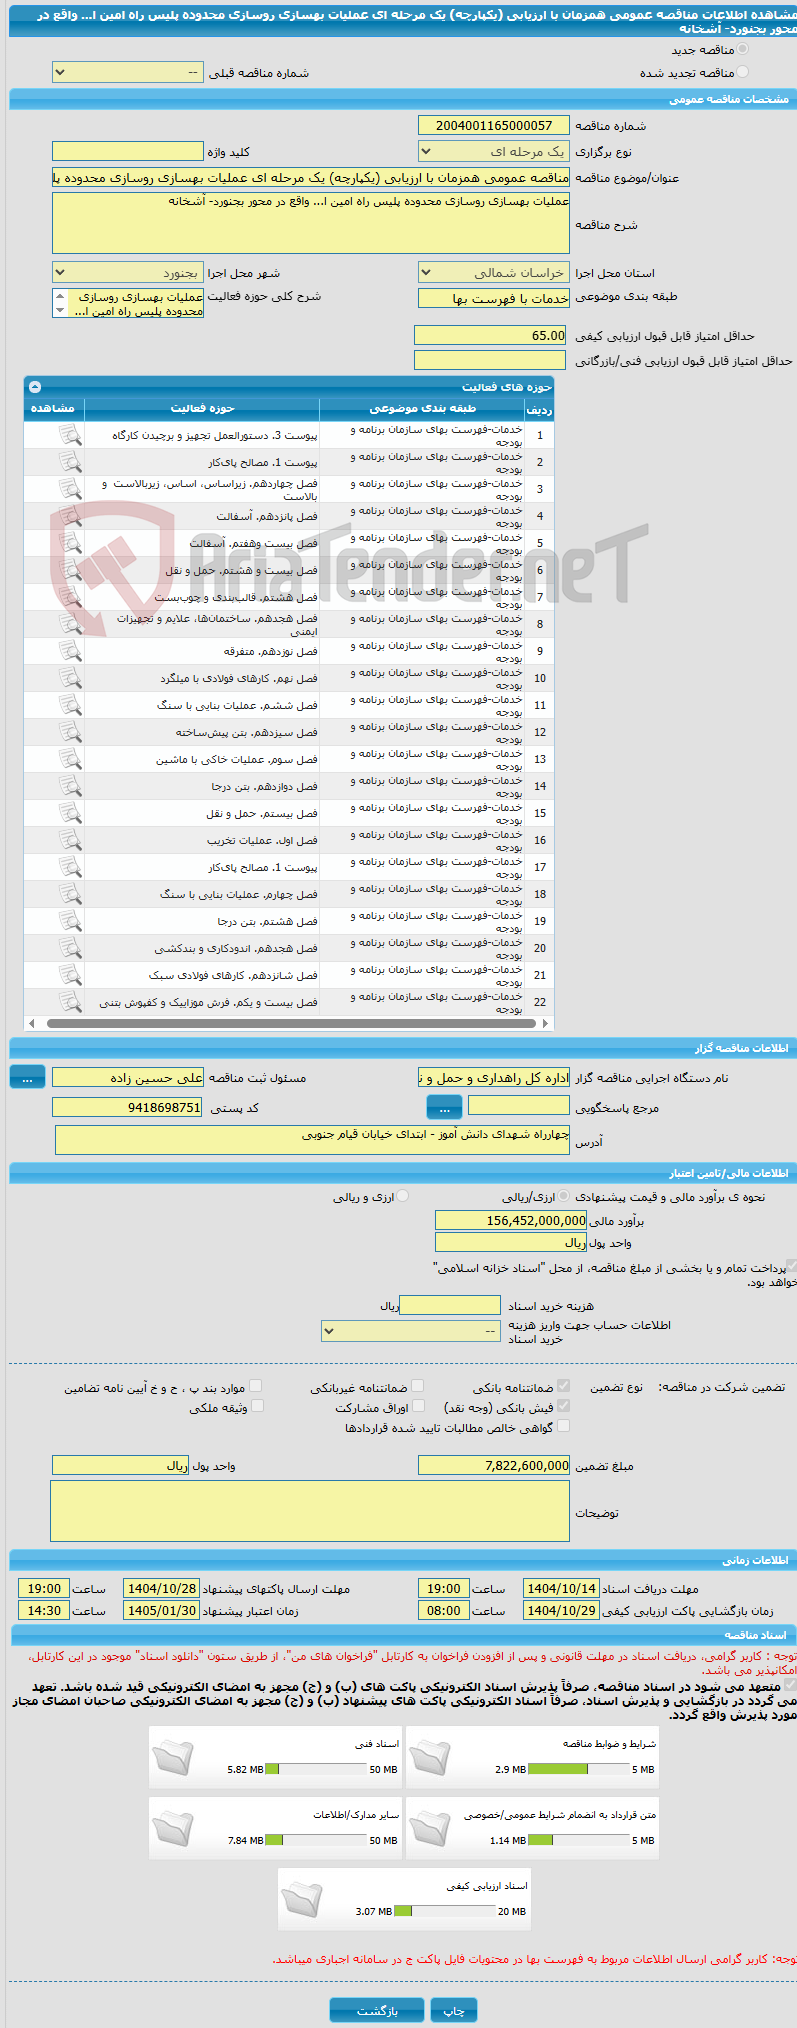Open نوع برگزاری dropdown

point(494,152)
